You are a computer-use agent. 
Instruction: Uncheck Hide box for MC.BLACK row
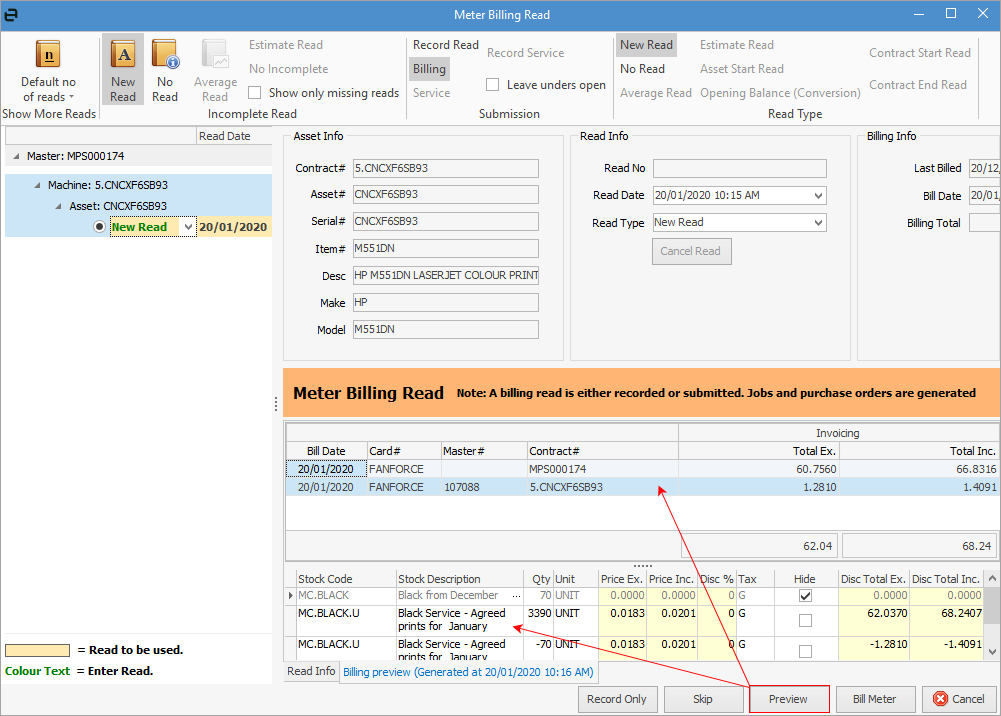tap(805, 595)
